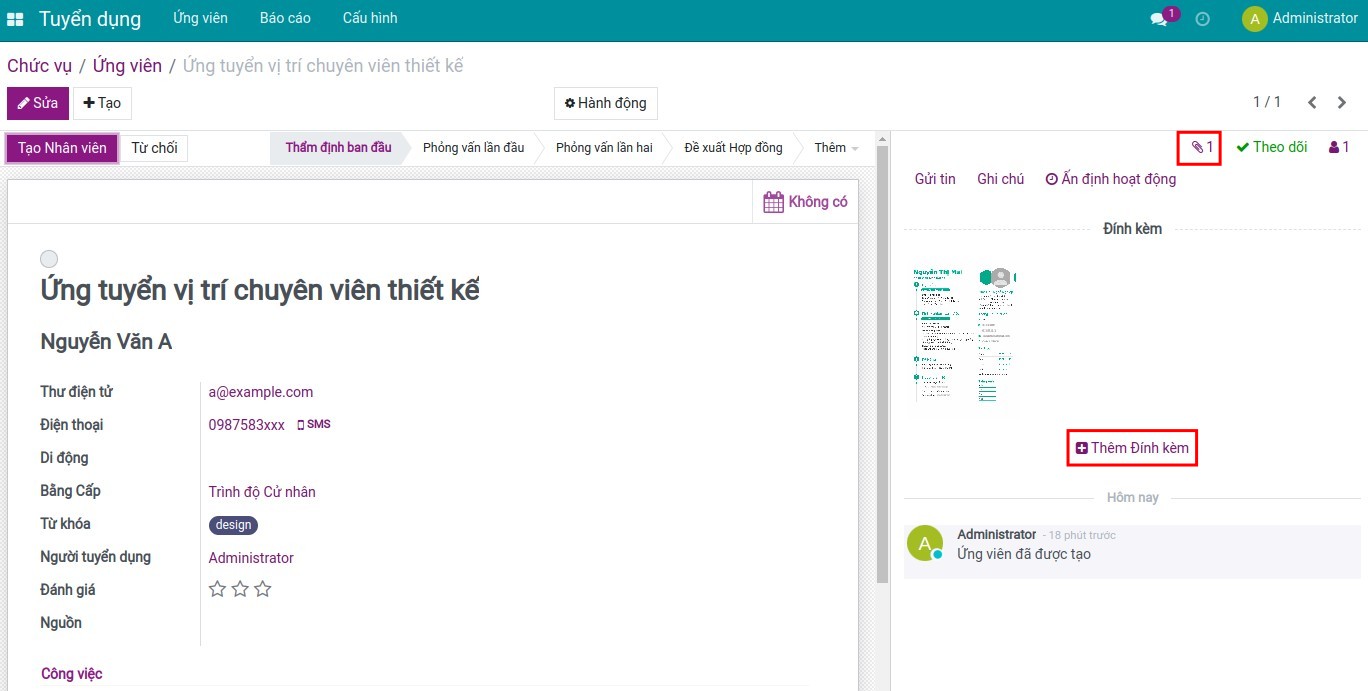Open the 'Hành động' action dropdown
Viewport: 1368px width, 691px height.
tap(605, 103)
